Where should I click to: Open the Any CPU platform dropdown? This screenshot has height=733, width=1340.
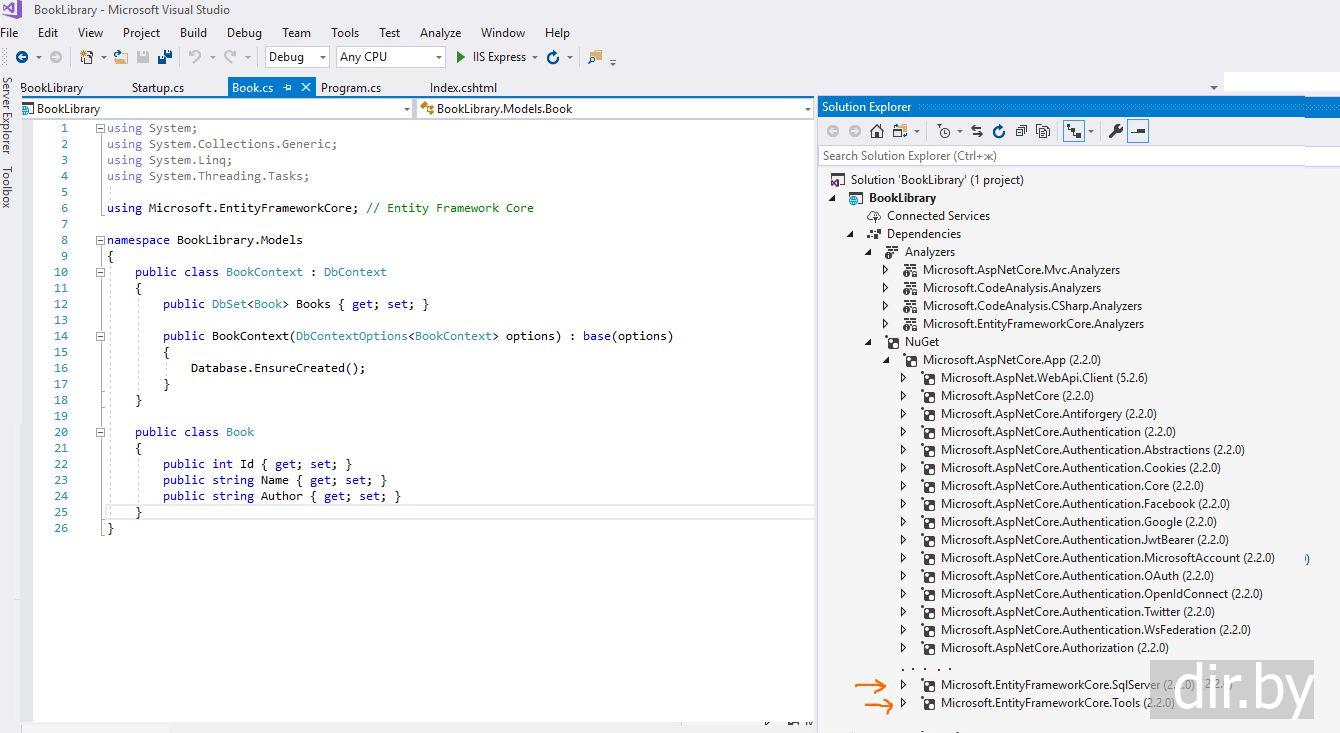pyautogui.click(x=390, y=57)
